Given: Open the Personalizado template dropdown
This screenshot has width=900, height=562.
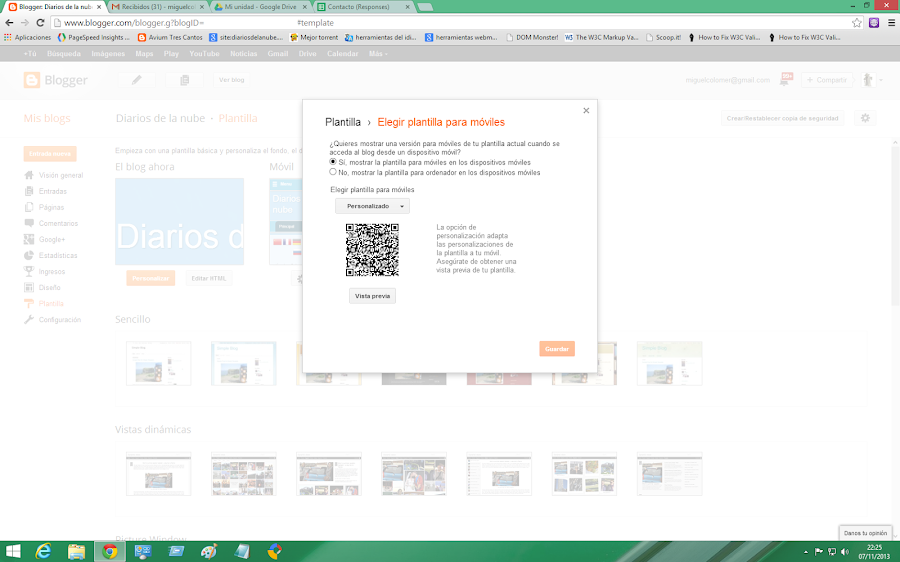Looking at the screenshot, I should coord(373,206).
